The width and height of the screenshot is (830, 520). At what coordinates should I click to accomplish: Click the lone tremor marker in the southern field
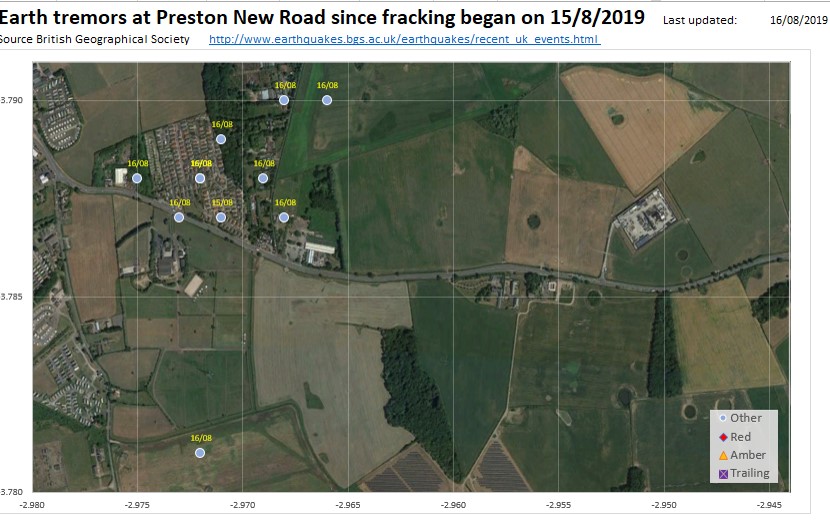pos(200,453)
